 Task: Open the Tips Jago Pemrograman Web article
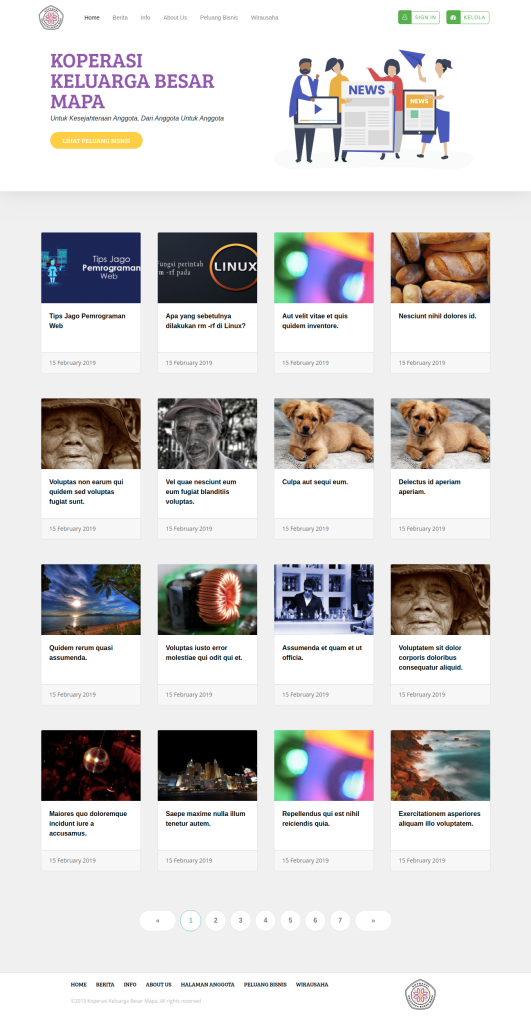tap(88, 321)
